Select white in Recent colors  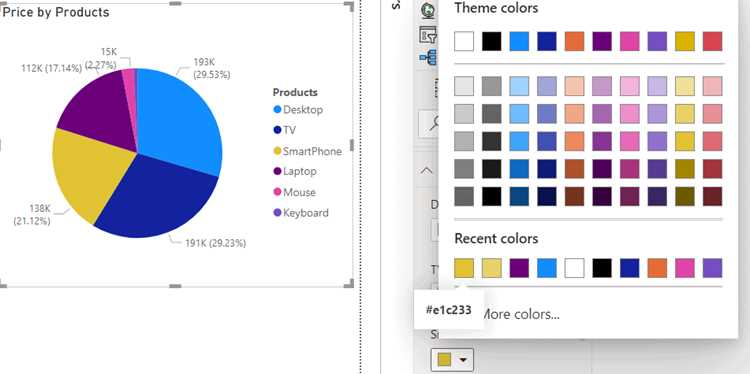(x=574, y=268)
